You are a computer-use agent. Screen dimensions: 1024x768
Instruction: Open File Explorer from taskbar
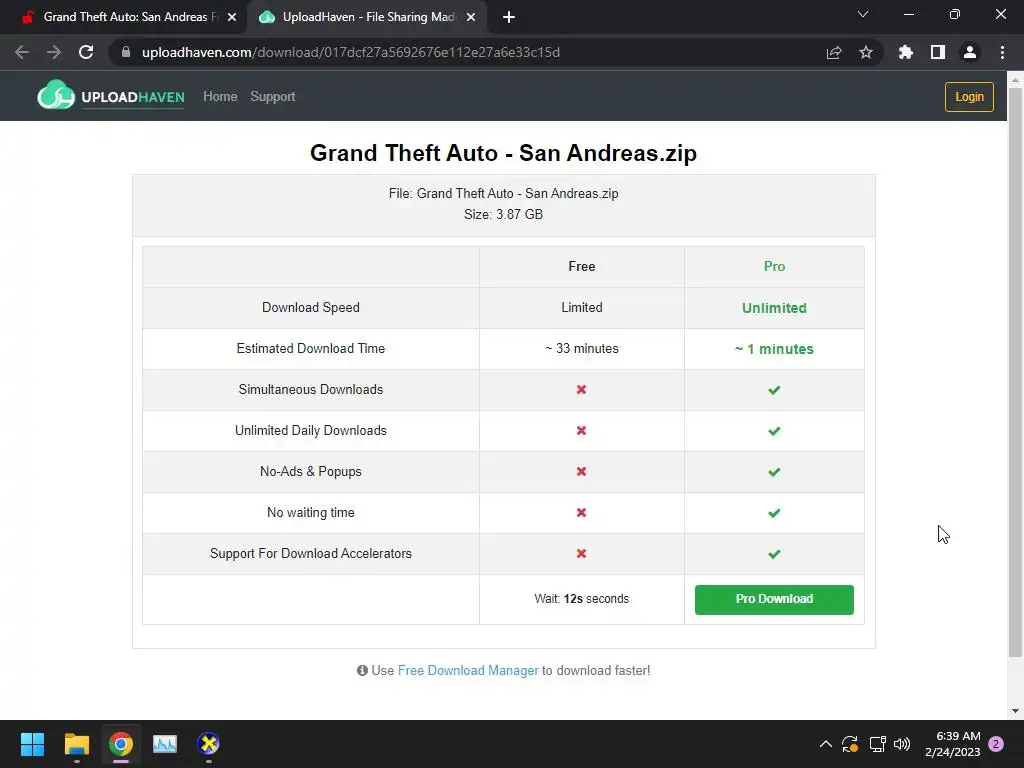click(x=76, y=744)
